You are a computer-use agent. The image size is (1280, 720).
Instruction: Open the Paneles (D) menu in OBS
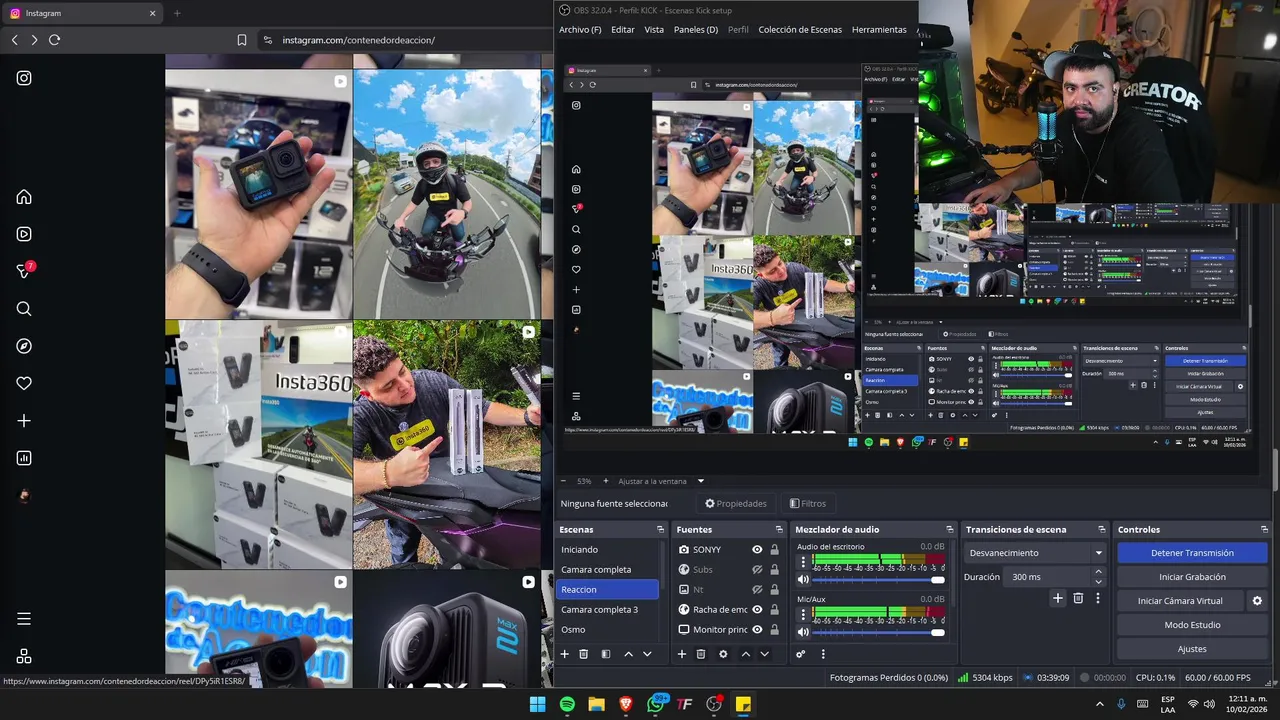point(696,30)
